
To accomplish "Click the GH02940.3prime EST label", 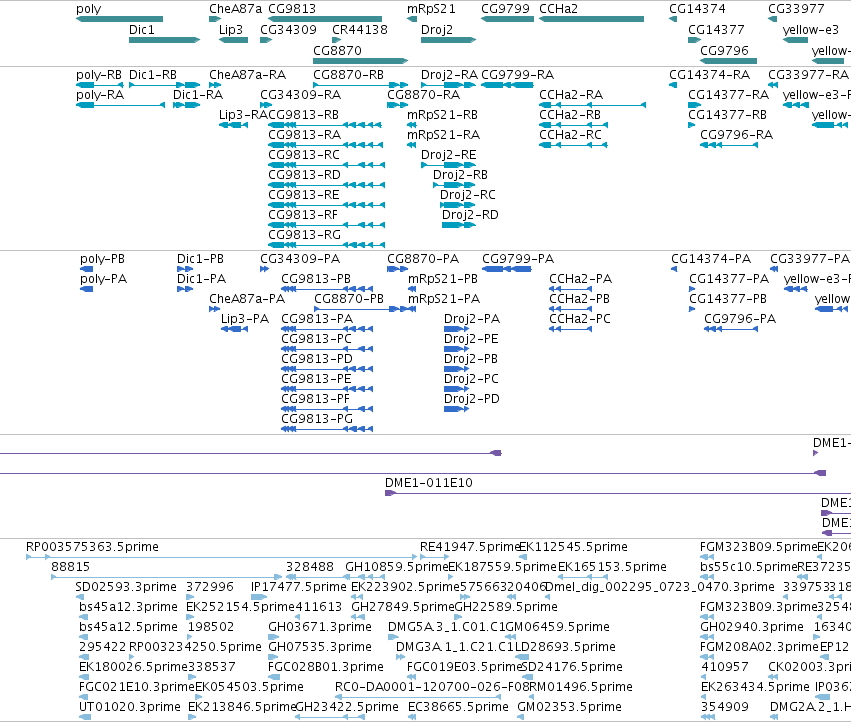I will tap(752, 627).
